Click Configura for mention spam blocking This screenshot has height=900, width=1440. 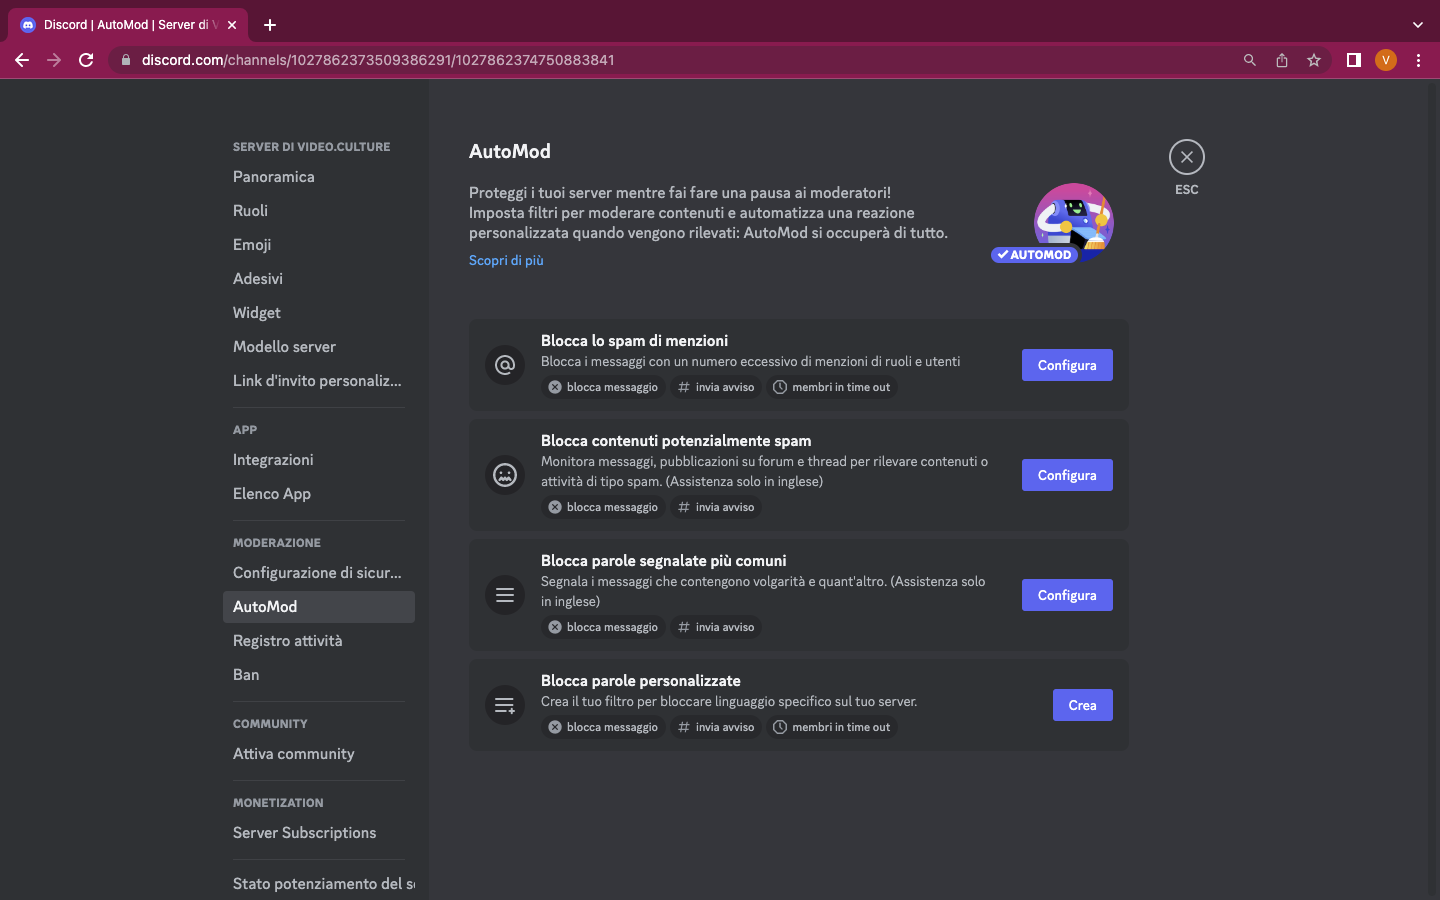point(1067,365)
